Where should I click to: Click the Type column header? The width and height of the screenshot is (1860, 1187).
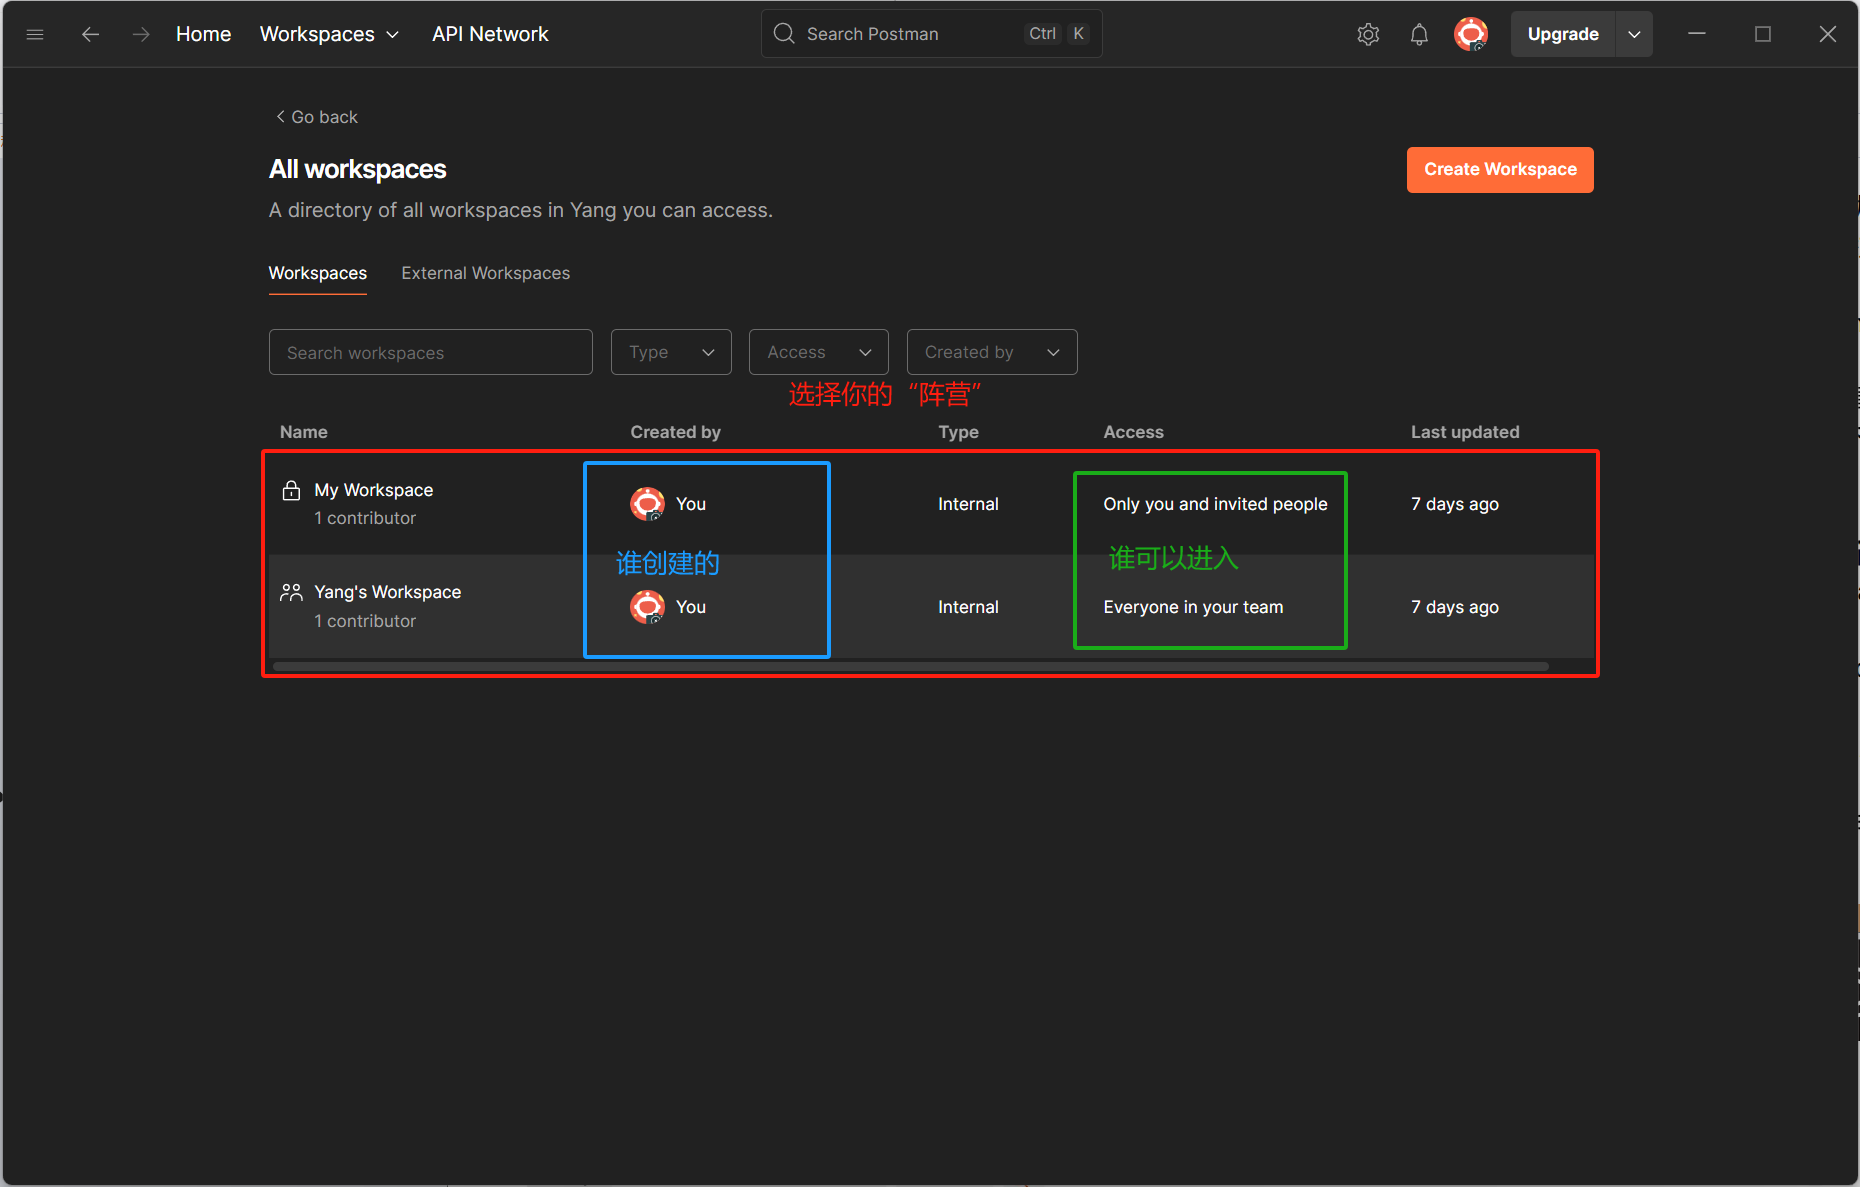coord(958,432)
